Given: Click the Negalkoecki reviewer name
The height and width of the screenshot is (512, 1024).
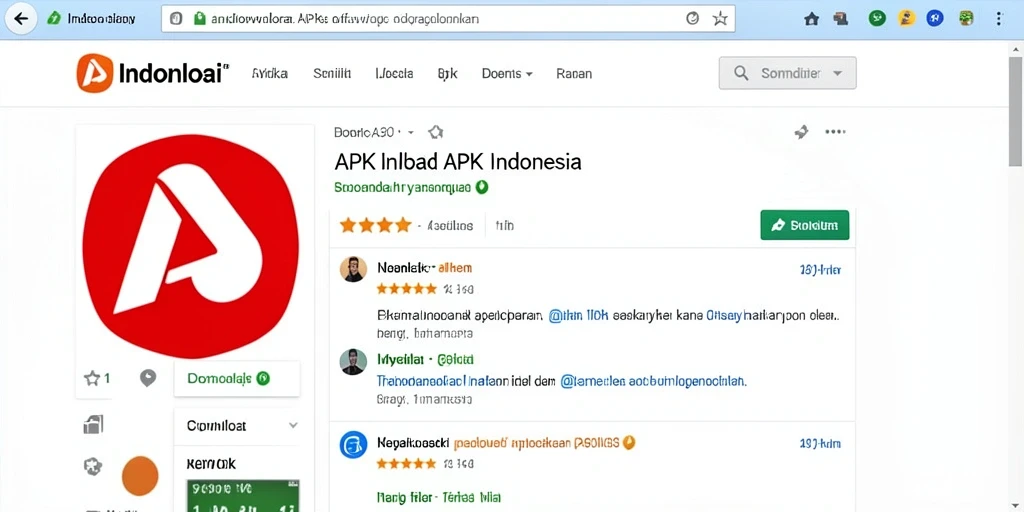Looking at the screenshot, I should [413, 443].
